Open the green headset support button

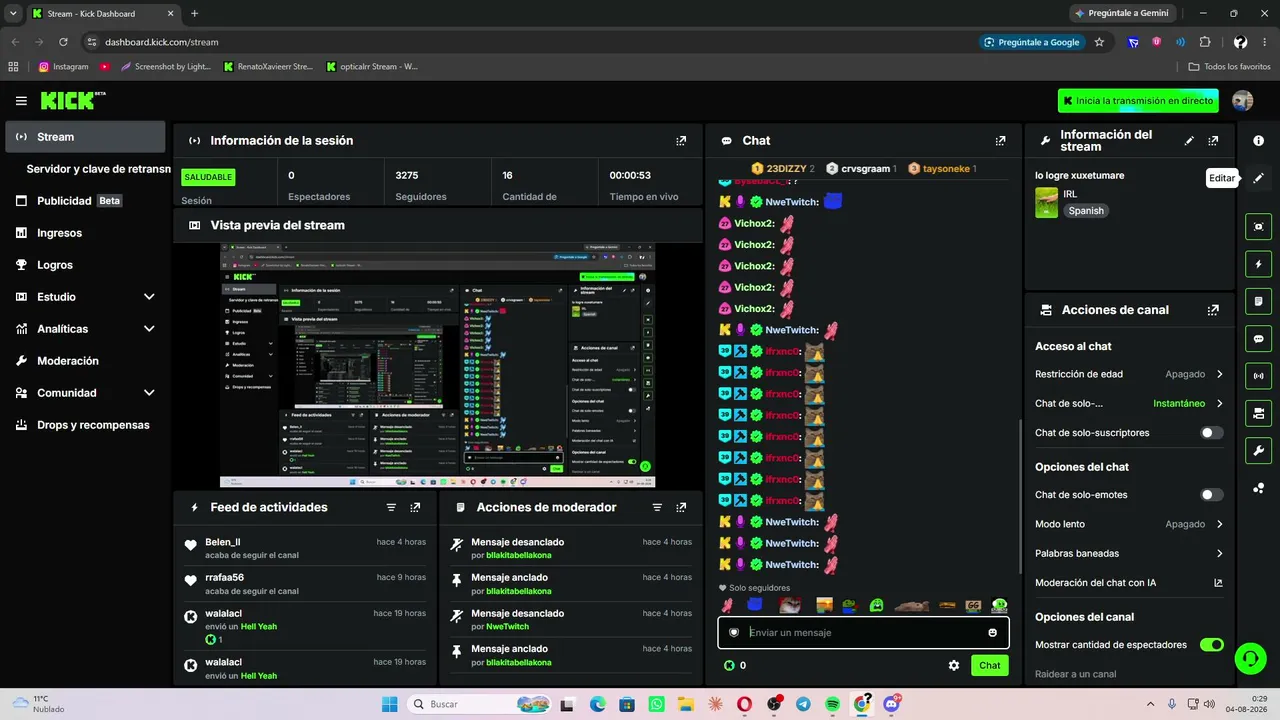tap(1249, 658)
